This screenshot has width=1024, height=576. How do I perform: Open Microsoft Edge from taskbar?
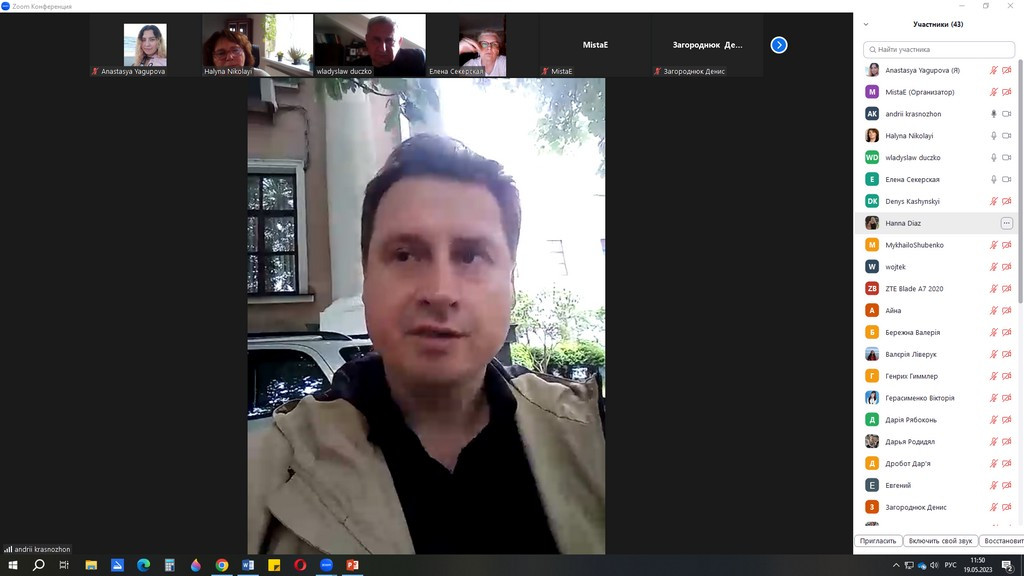point(143,565)
